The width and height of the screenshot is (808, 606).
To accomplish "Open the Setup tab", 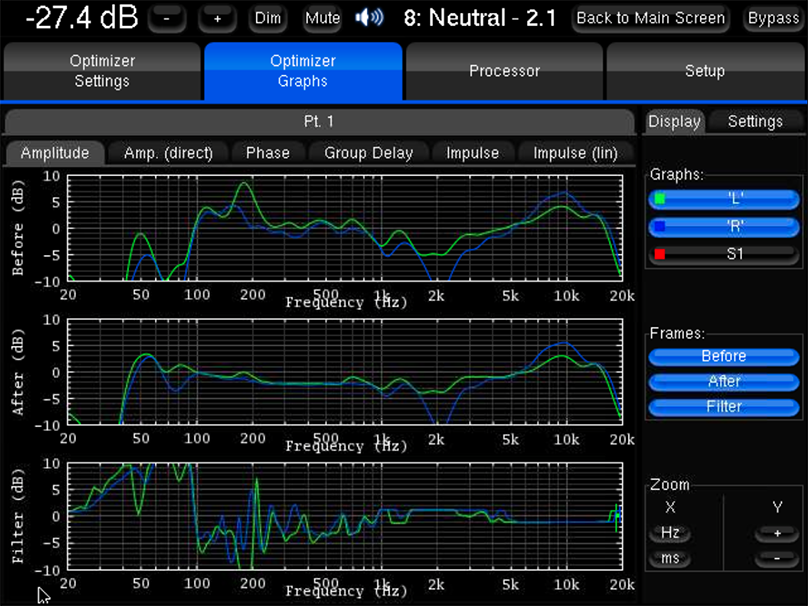I will (704, 71).
